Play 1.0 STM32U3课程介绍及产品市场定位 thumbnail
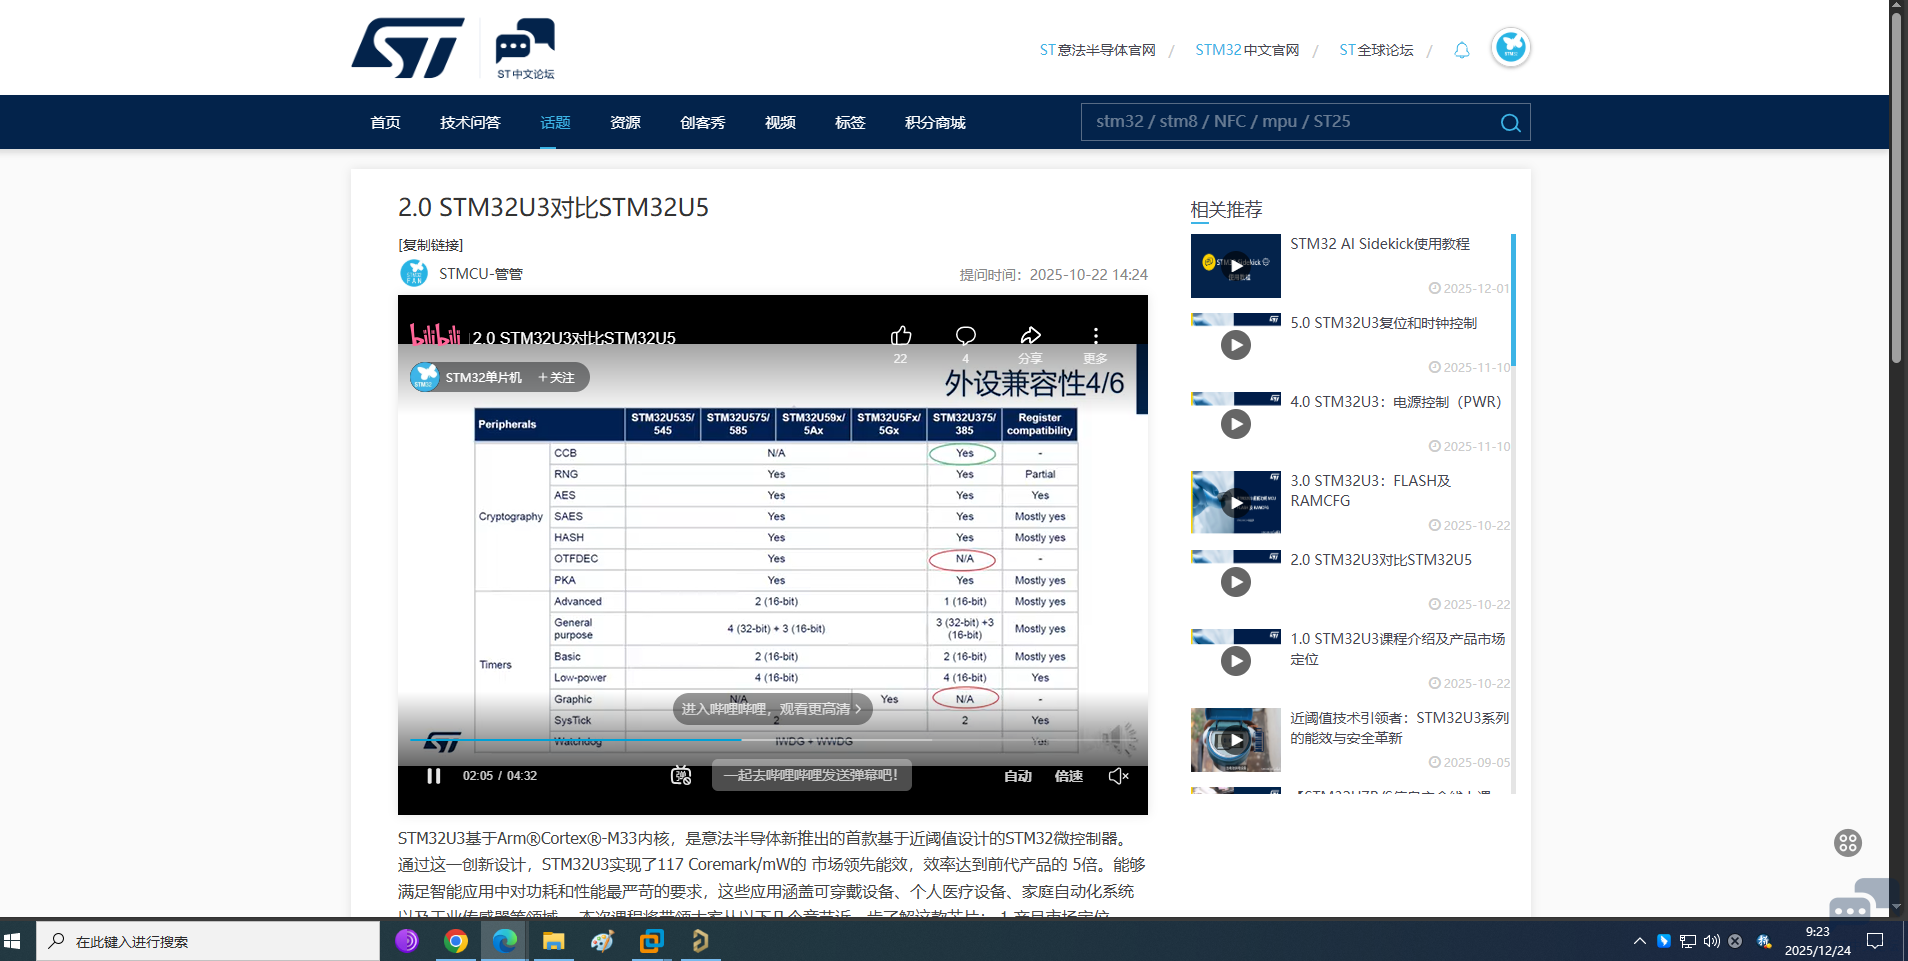This screenshot has height=961, width=1908. (1235, 660)
